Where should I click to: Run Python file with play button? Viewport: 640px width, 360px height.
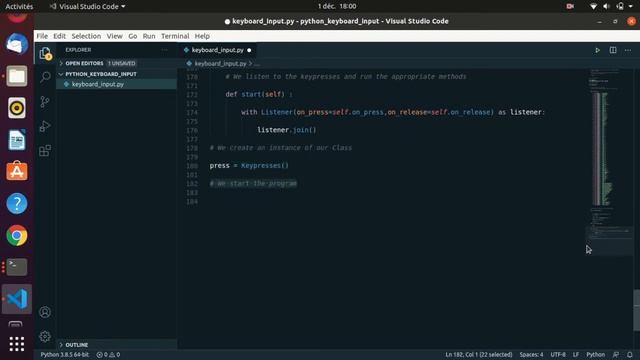point(597,50)
